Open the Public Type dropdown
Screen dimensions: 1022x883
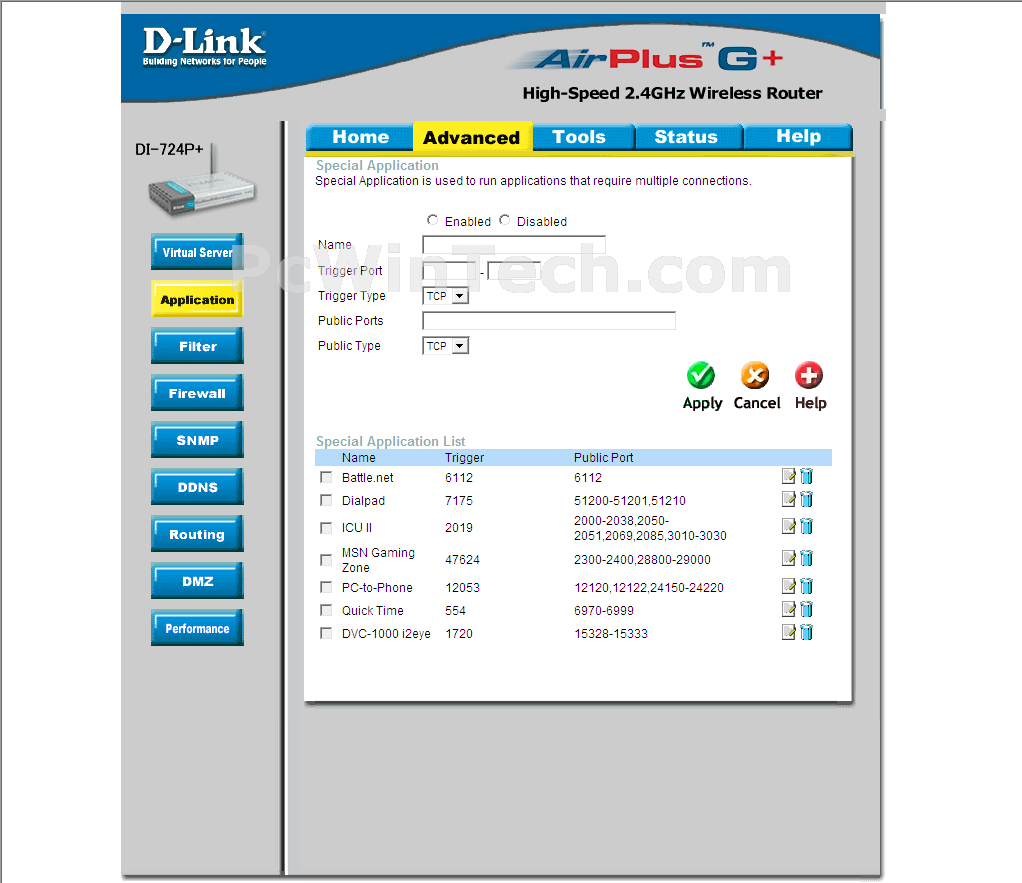pos(446,346)
